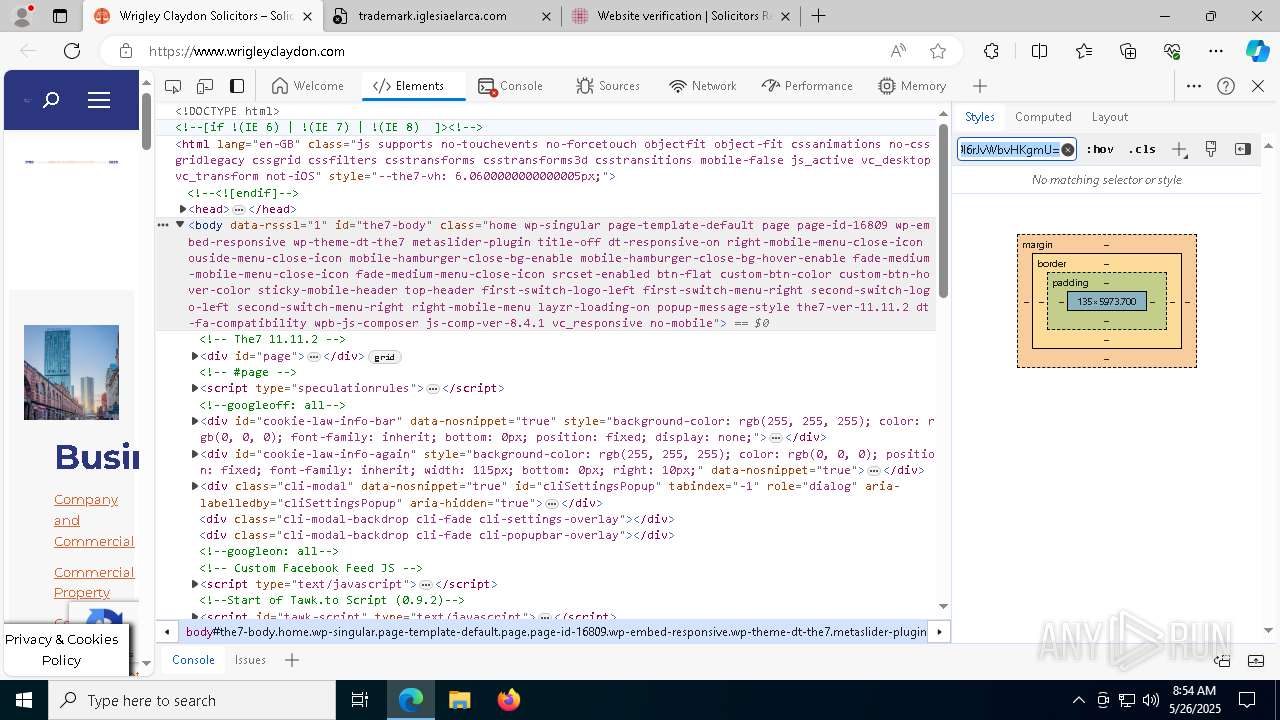Expand the div id="page" node
The width and height of the screenshot is (1280, 720).
[x=195, y=356]
